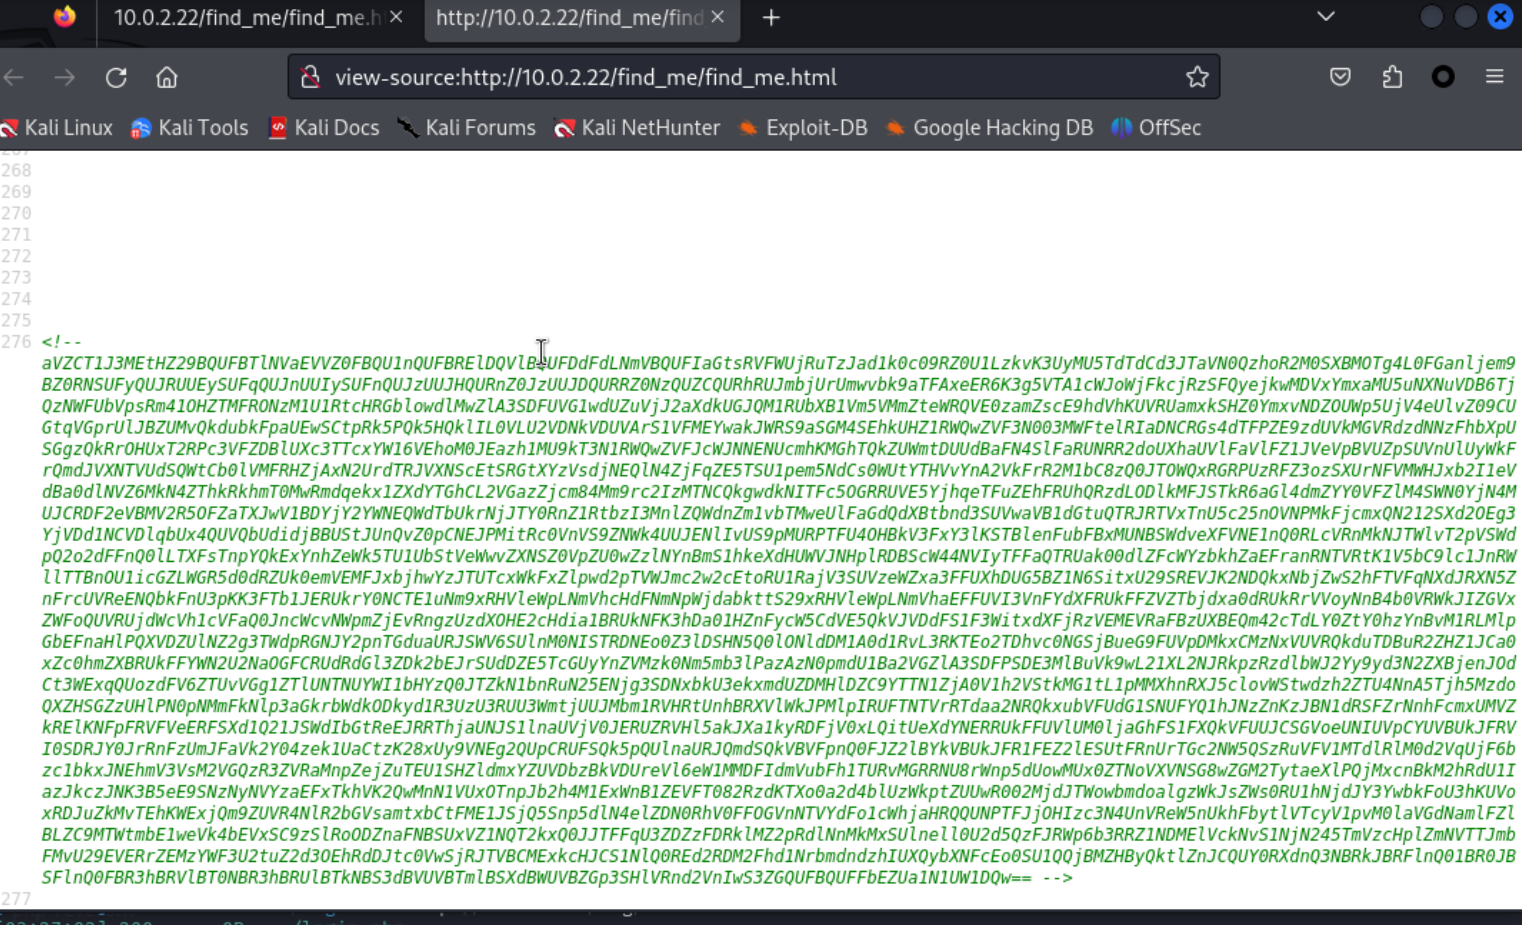
Task: Open the Firefox hamburger menu
Action: [1495, 77]
